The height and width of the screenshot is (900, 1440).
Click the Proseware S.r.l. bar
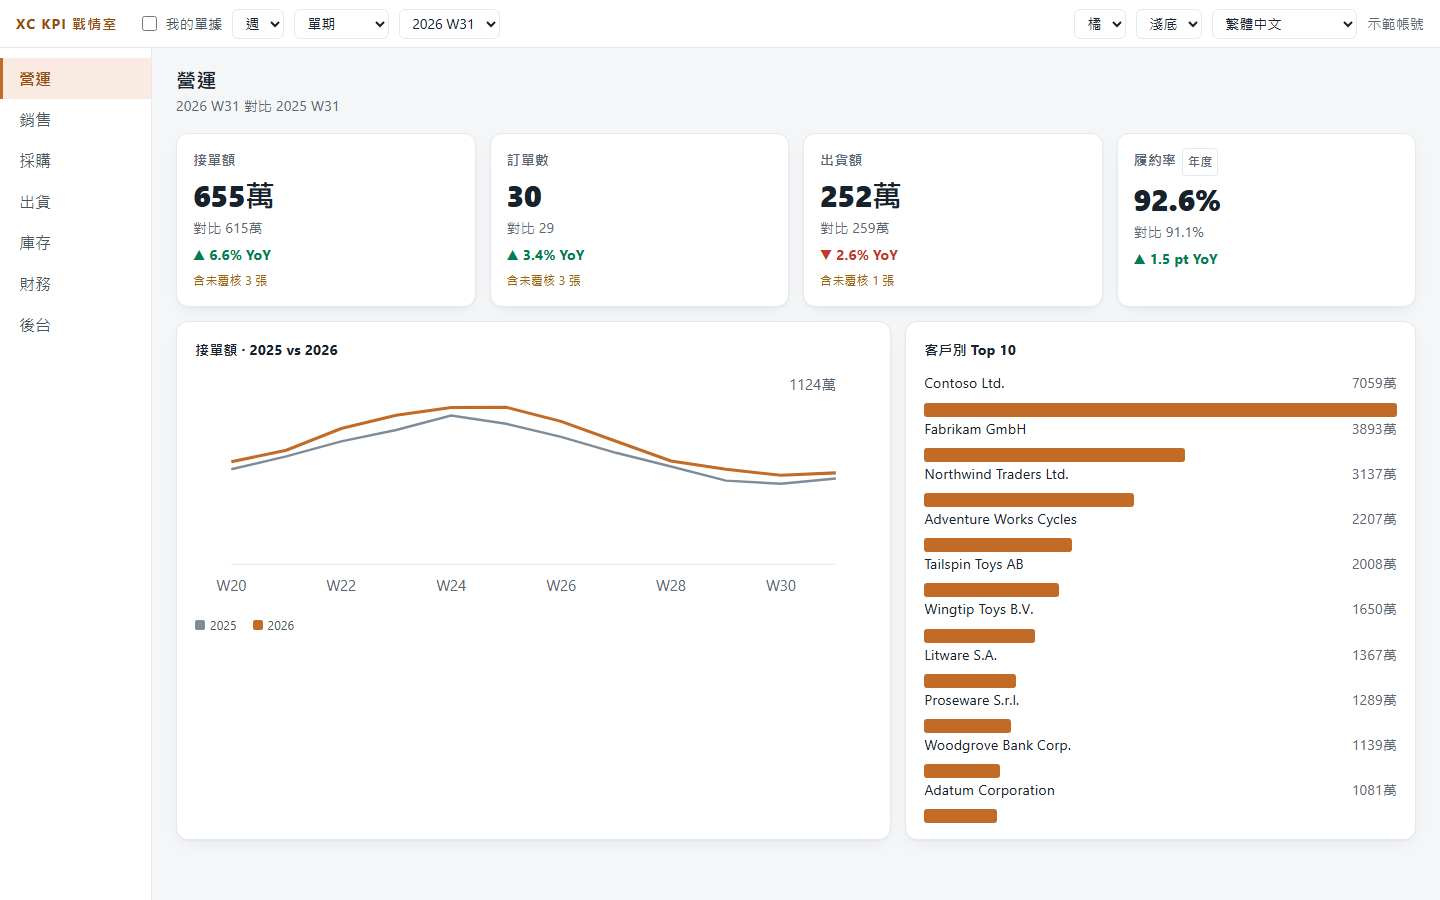tap(967, 726)
